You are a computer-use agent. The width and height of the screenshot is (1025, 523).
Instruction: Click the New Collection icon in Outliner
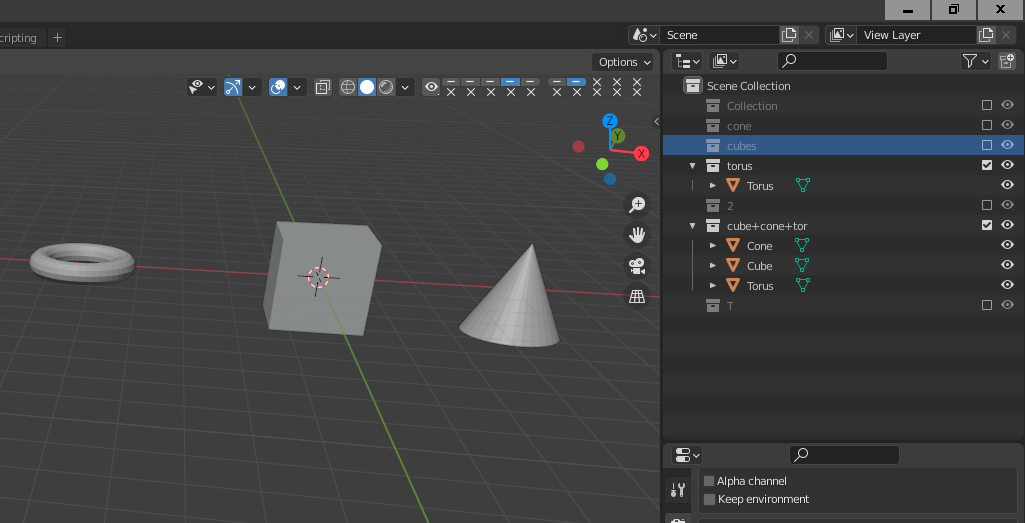(1007, 61)
